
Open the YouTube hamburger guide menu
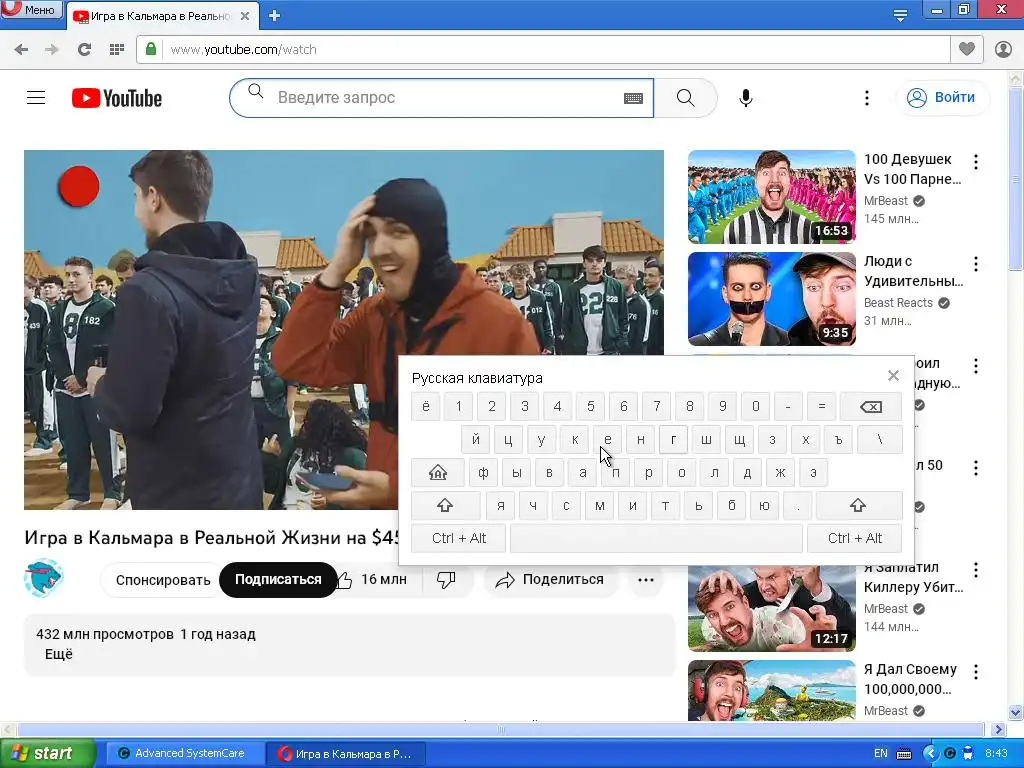click(x=36, y=98)
